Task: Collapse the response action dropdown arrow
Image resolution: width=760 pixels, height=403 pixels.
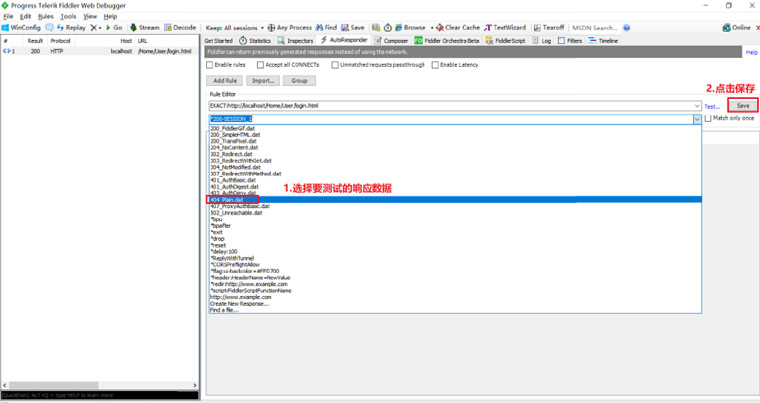Action: [697, 119]
